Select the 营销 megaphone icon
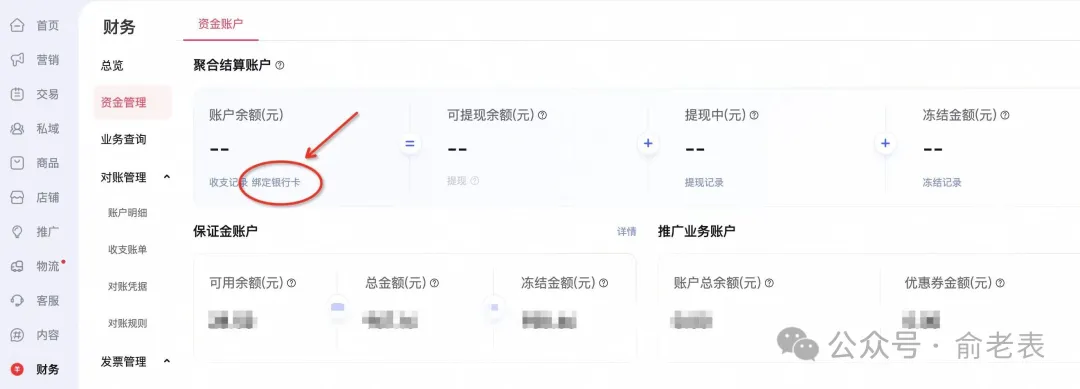Screen dimensions: 1080x389 pyautogui.click(x=17, y=60)
